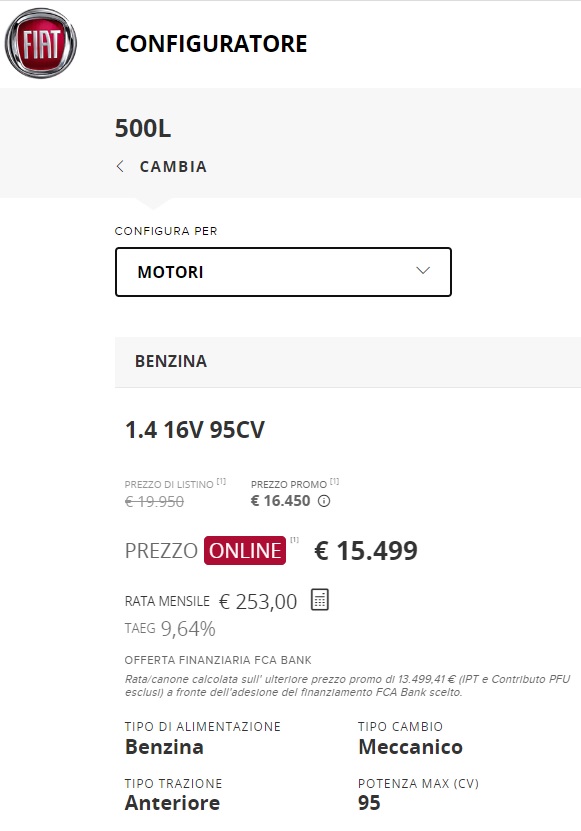The height and width of the screenshot is (831, 581).
Task: Select the 1.4 16V 95CV engine title
Action: click(x=195, y=430)
